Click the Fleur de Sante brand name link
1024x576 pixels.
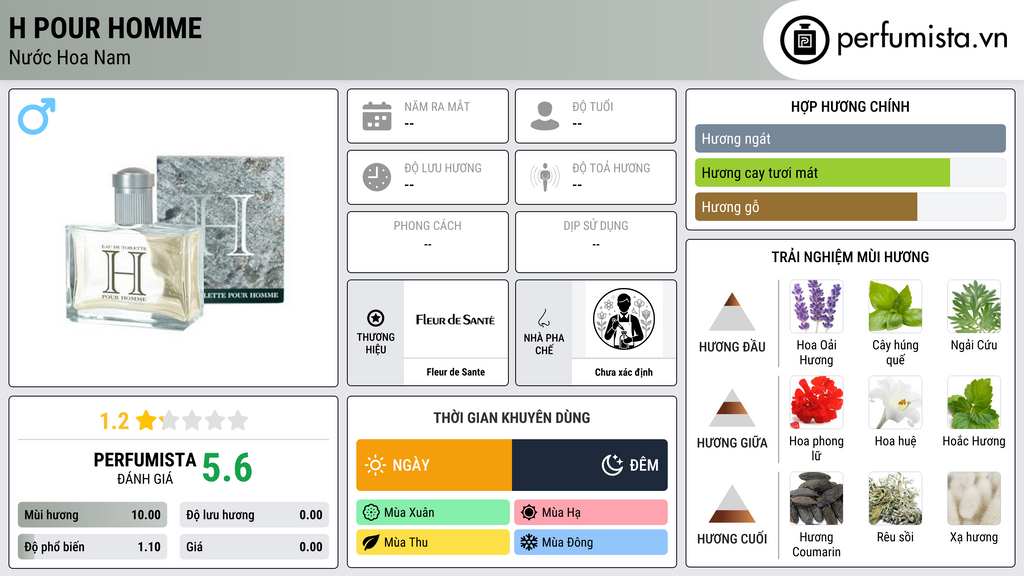click(x=456, y=372)
